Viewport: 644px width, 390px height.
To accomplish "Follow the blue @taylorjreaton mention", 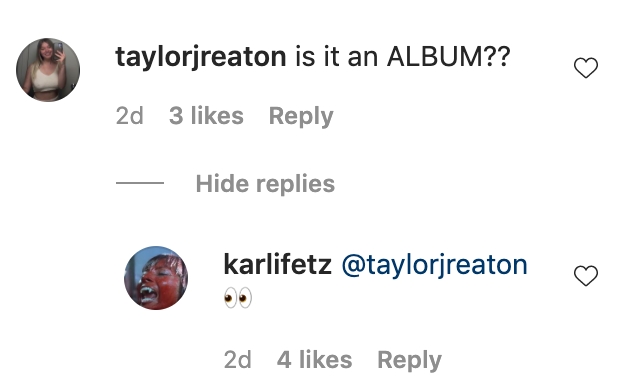I will (x=435, y=266).
